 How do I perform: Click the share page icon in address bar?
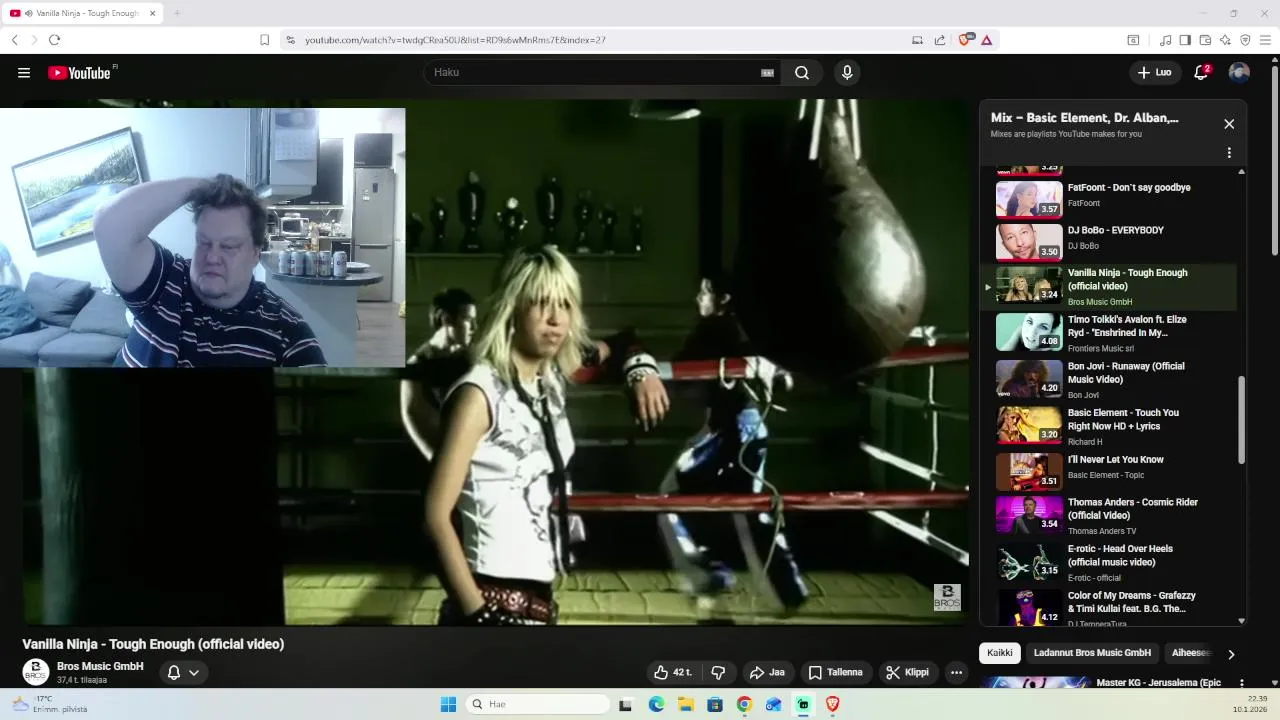pos(940,40)
